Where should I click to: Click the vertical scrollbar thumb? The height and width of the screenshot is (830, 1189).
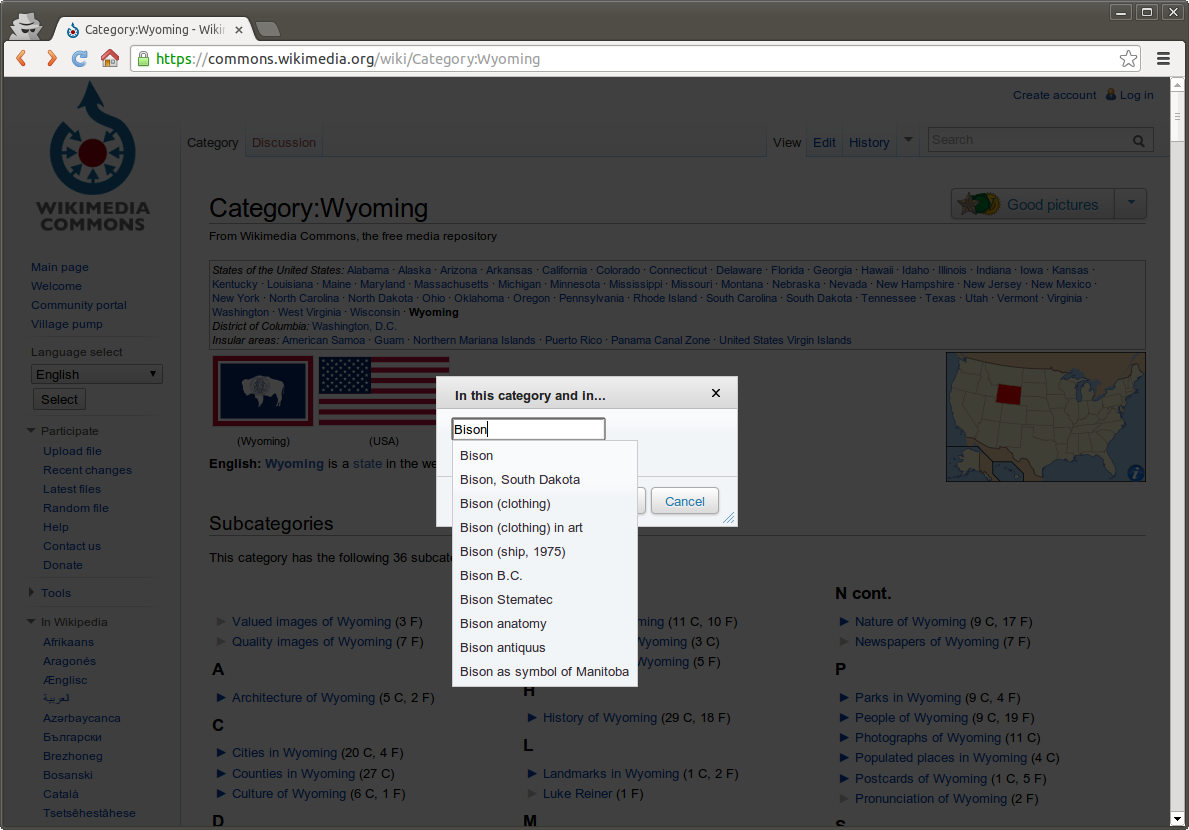1177,117
